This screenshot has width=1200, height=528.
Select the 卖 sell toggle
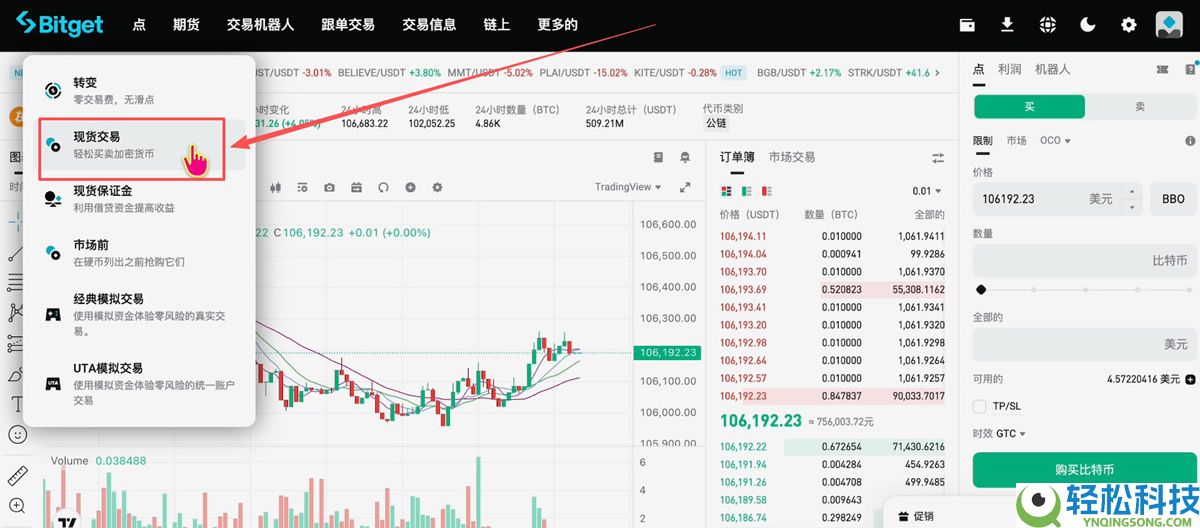coord(1141,106)
